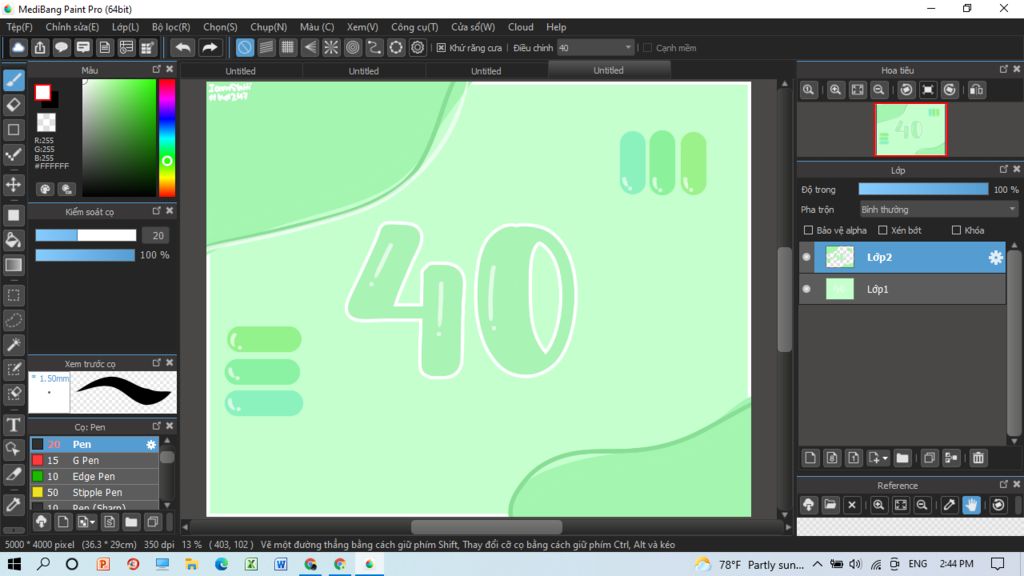Switch to the second Untitled tab
Viewport: 1024px width, 576px height.
(363, 71)
